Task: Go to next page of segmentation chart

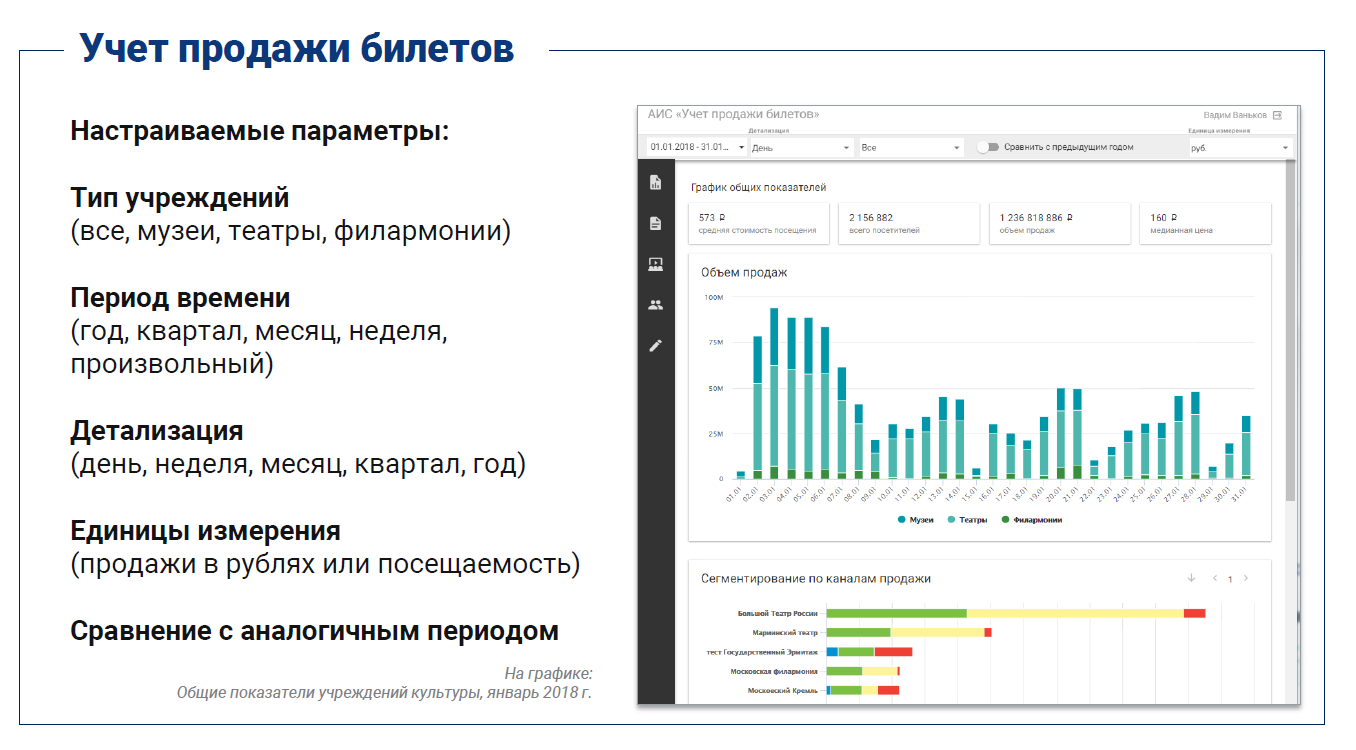Action: [1245, 578]
